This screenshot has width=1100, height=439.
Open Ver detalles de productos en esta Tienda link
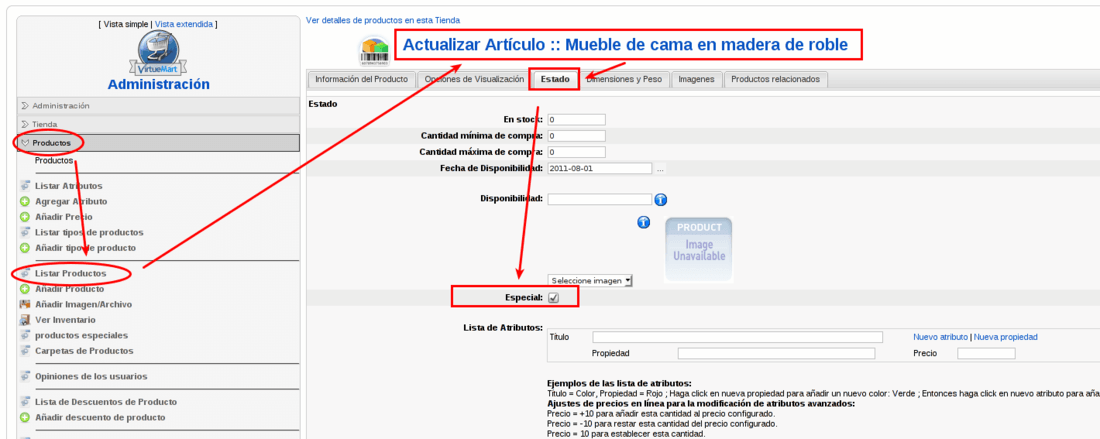(x=383, y=20)
